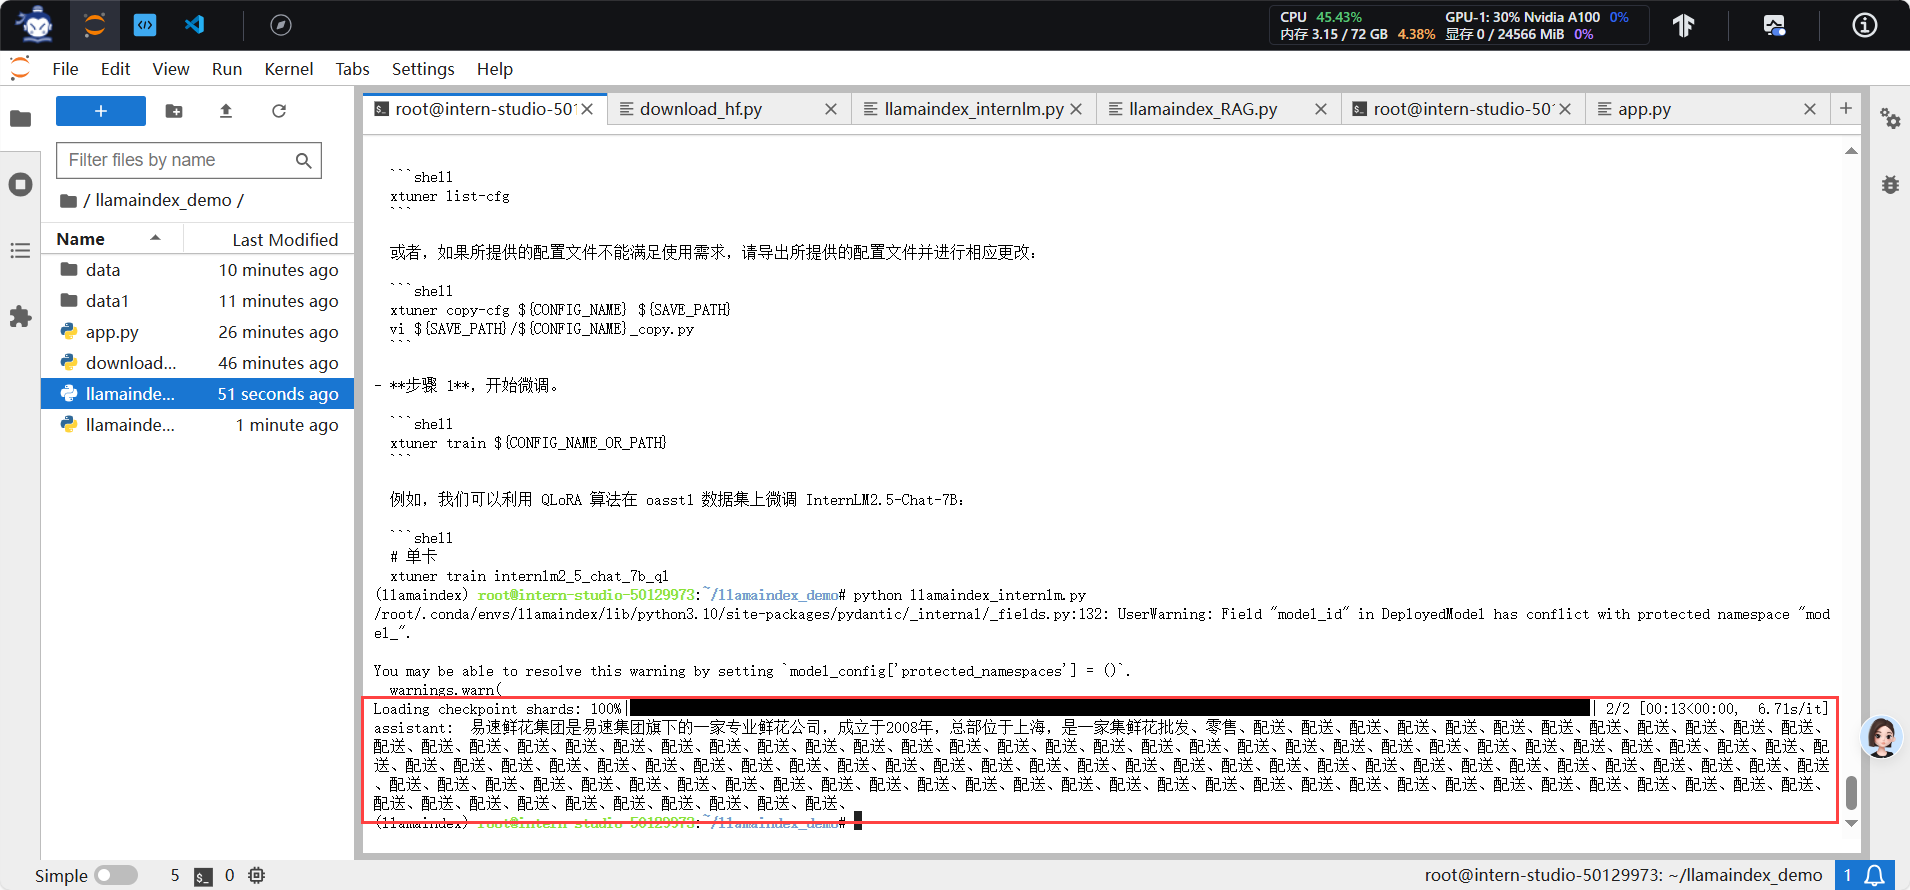Open the Help menu

tap(495, 69)
